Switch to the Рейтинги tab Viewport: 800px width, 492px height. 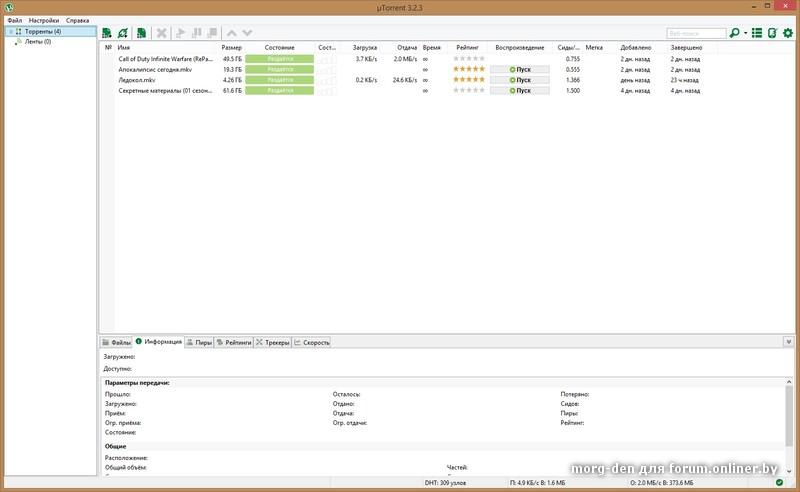[x=234, y=342]
